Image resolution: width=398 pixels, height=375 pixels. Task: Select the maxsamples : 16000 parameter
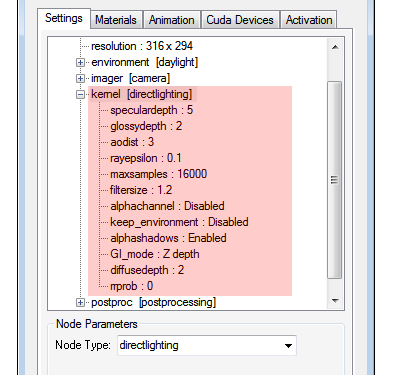pyautogui.click(x=159, y=174)
